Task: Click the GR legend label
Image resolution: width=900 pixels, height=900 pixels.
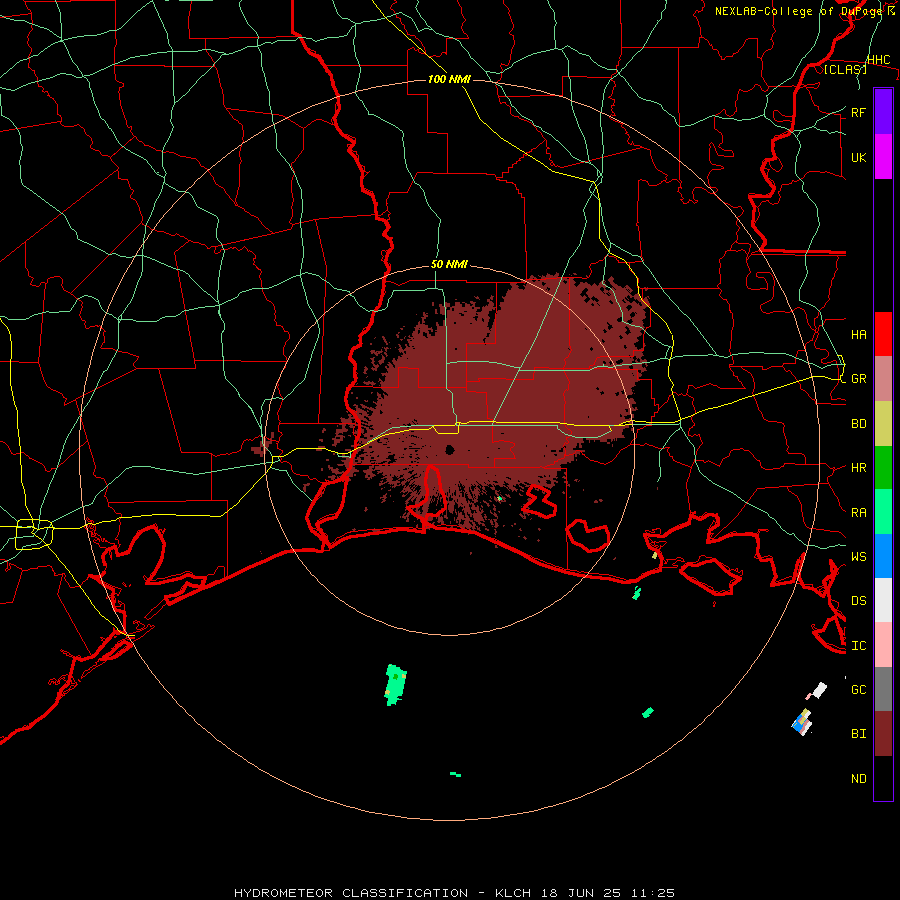Action: pos(858,379)
